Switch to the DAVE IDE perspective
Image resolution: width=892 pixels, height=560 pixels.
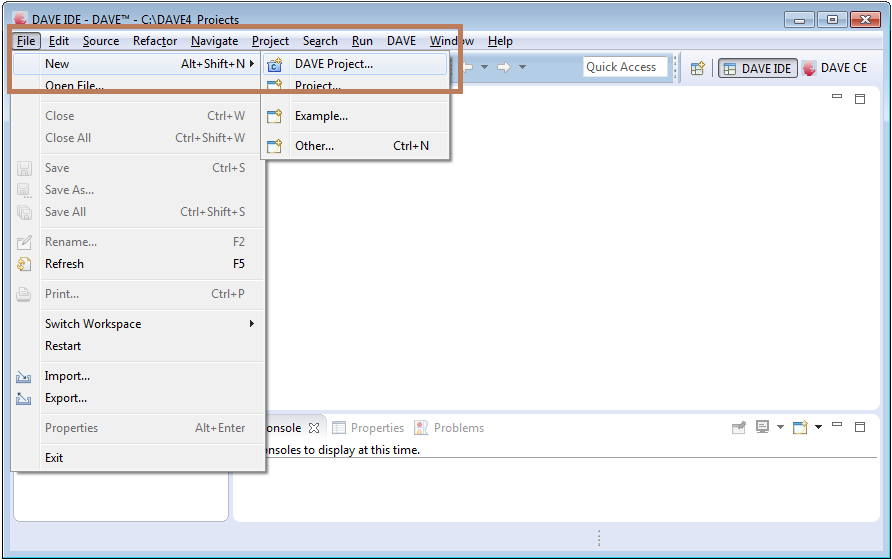[x=758, y=68]
